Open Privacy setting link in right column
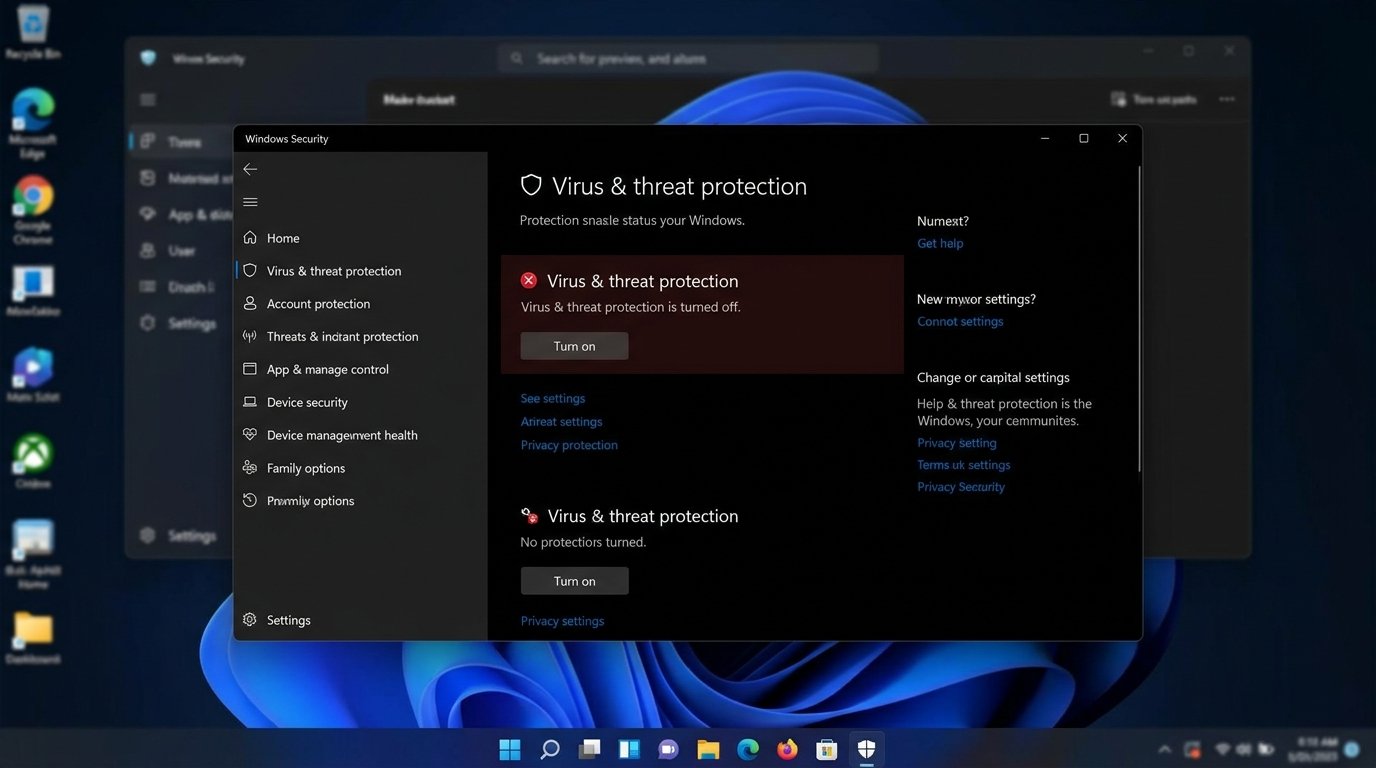Viewport: 1376px width, 768px height. coord(957,443)
